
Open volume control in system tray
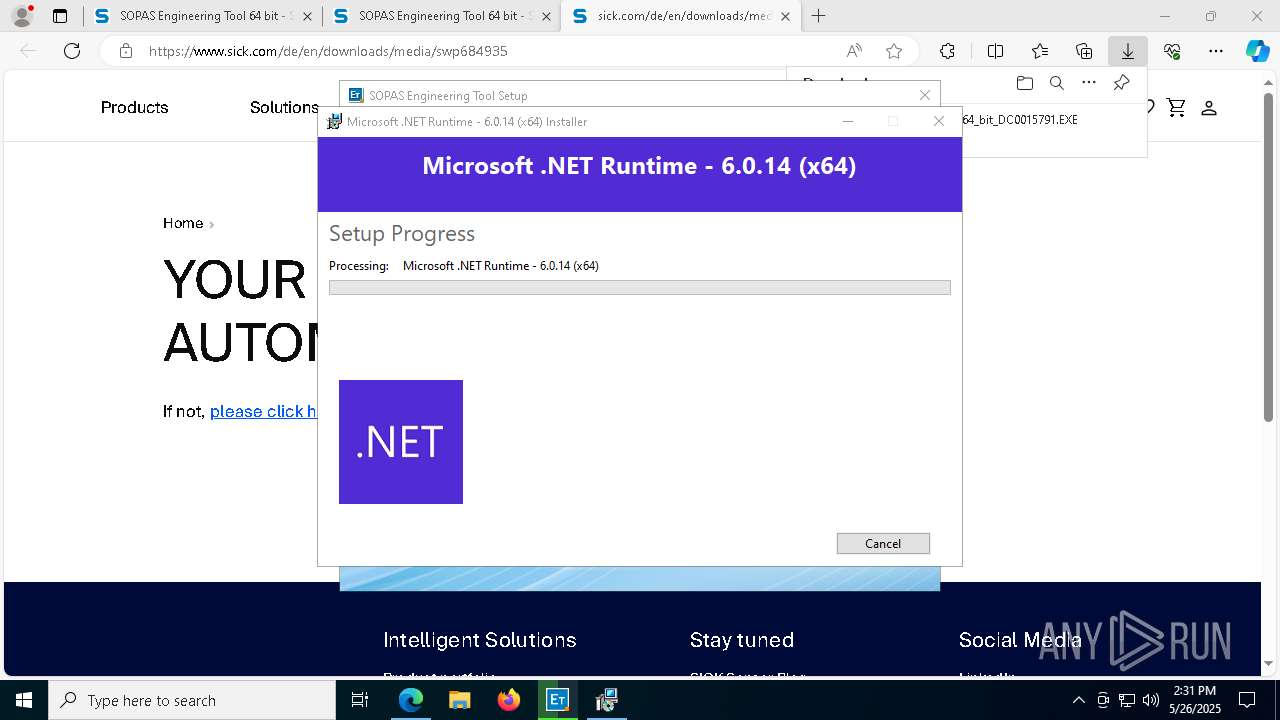[1150, 700]
